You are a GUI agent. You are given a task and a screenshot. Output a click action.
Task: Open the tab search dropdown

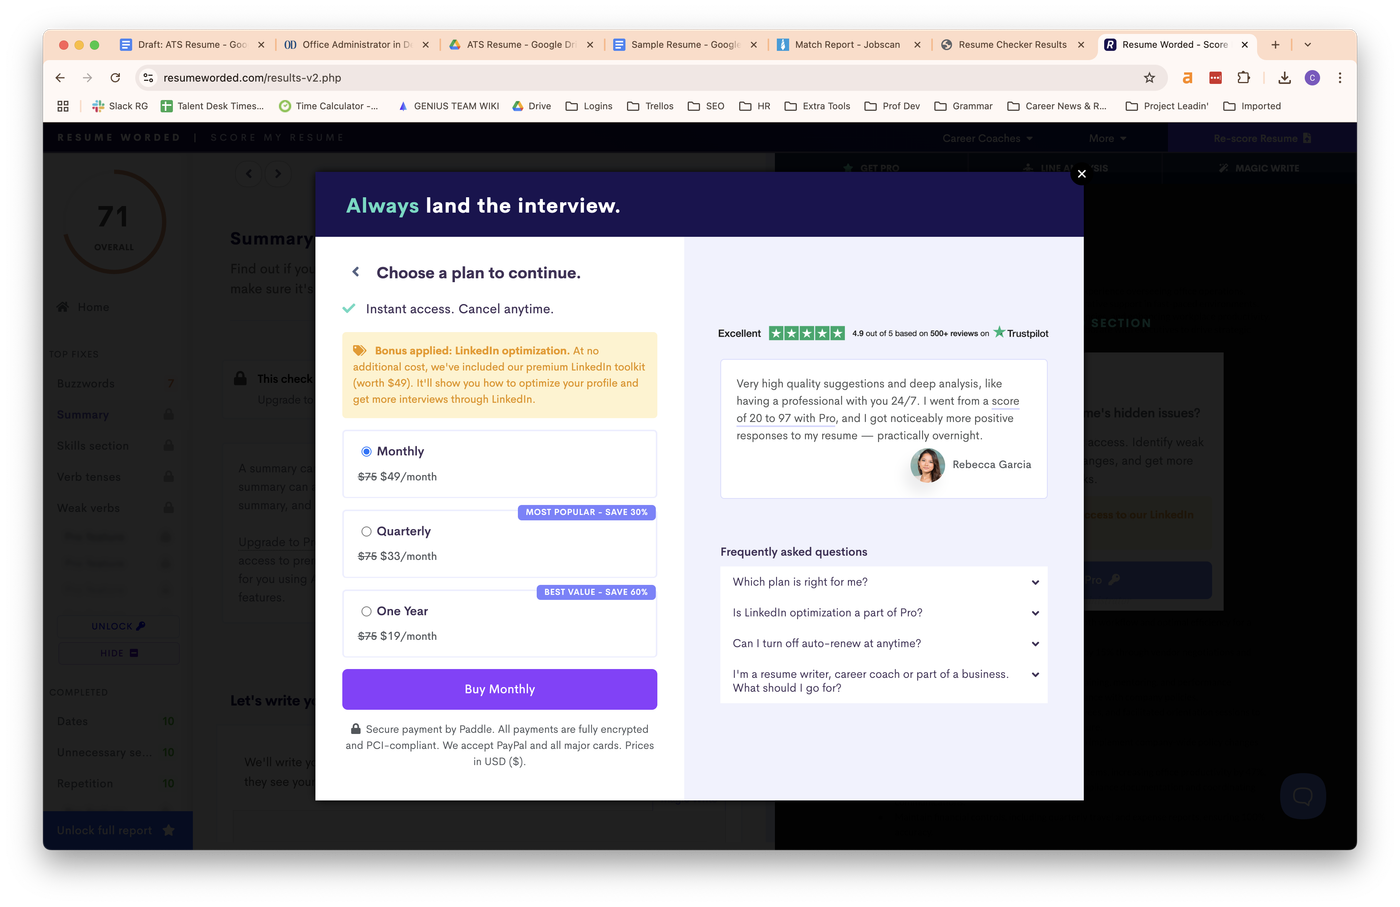pyautogui.click(x=1307, y=45)
